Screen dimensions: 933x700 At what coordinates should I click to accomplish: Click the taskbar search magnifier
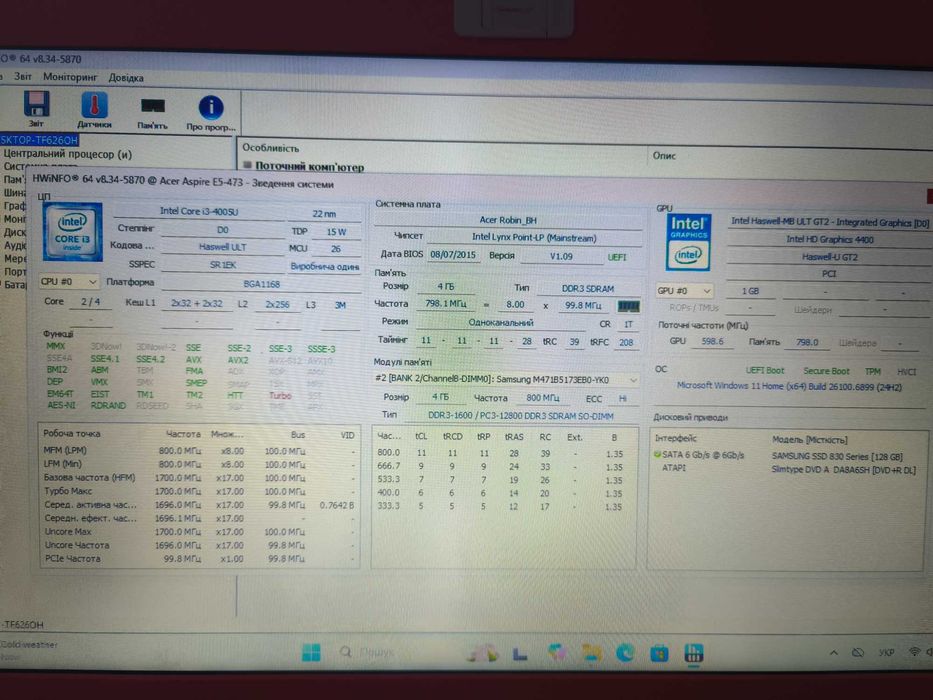pyautogui.click(x=345, y=652)
